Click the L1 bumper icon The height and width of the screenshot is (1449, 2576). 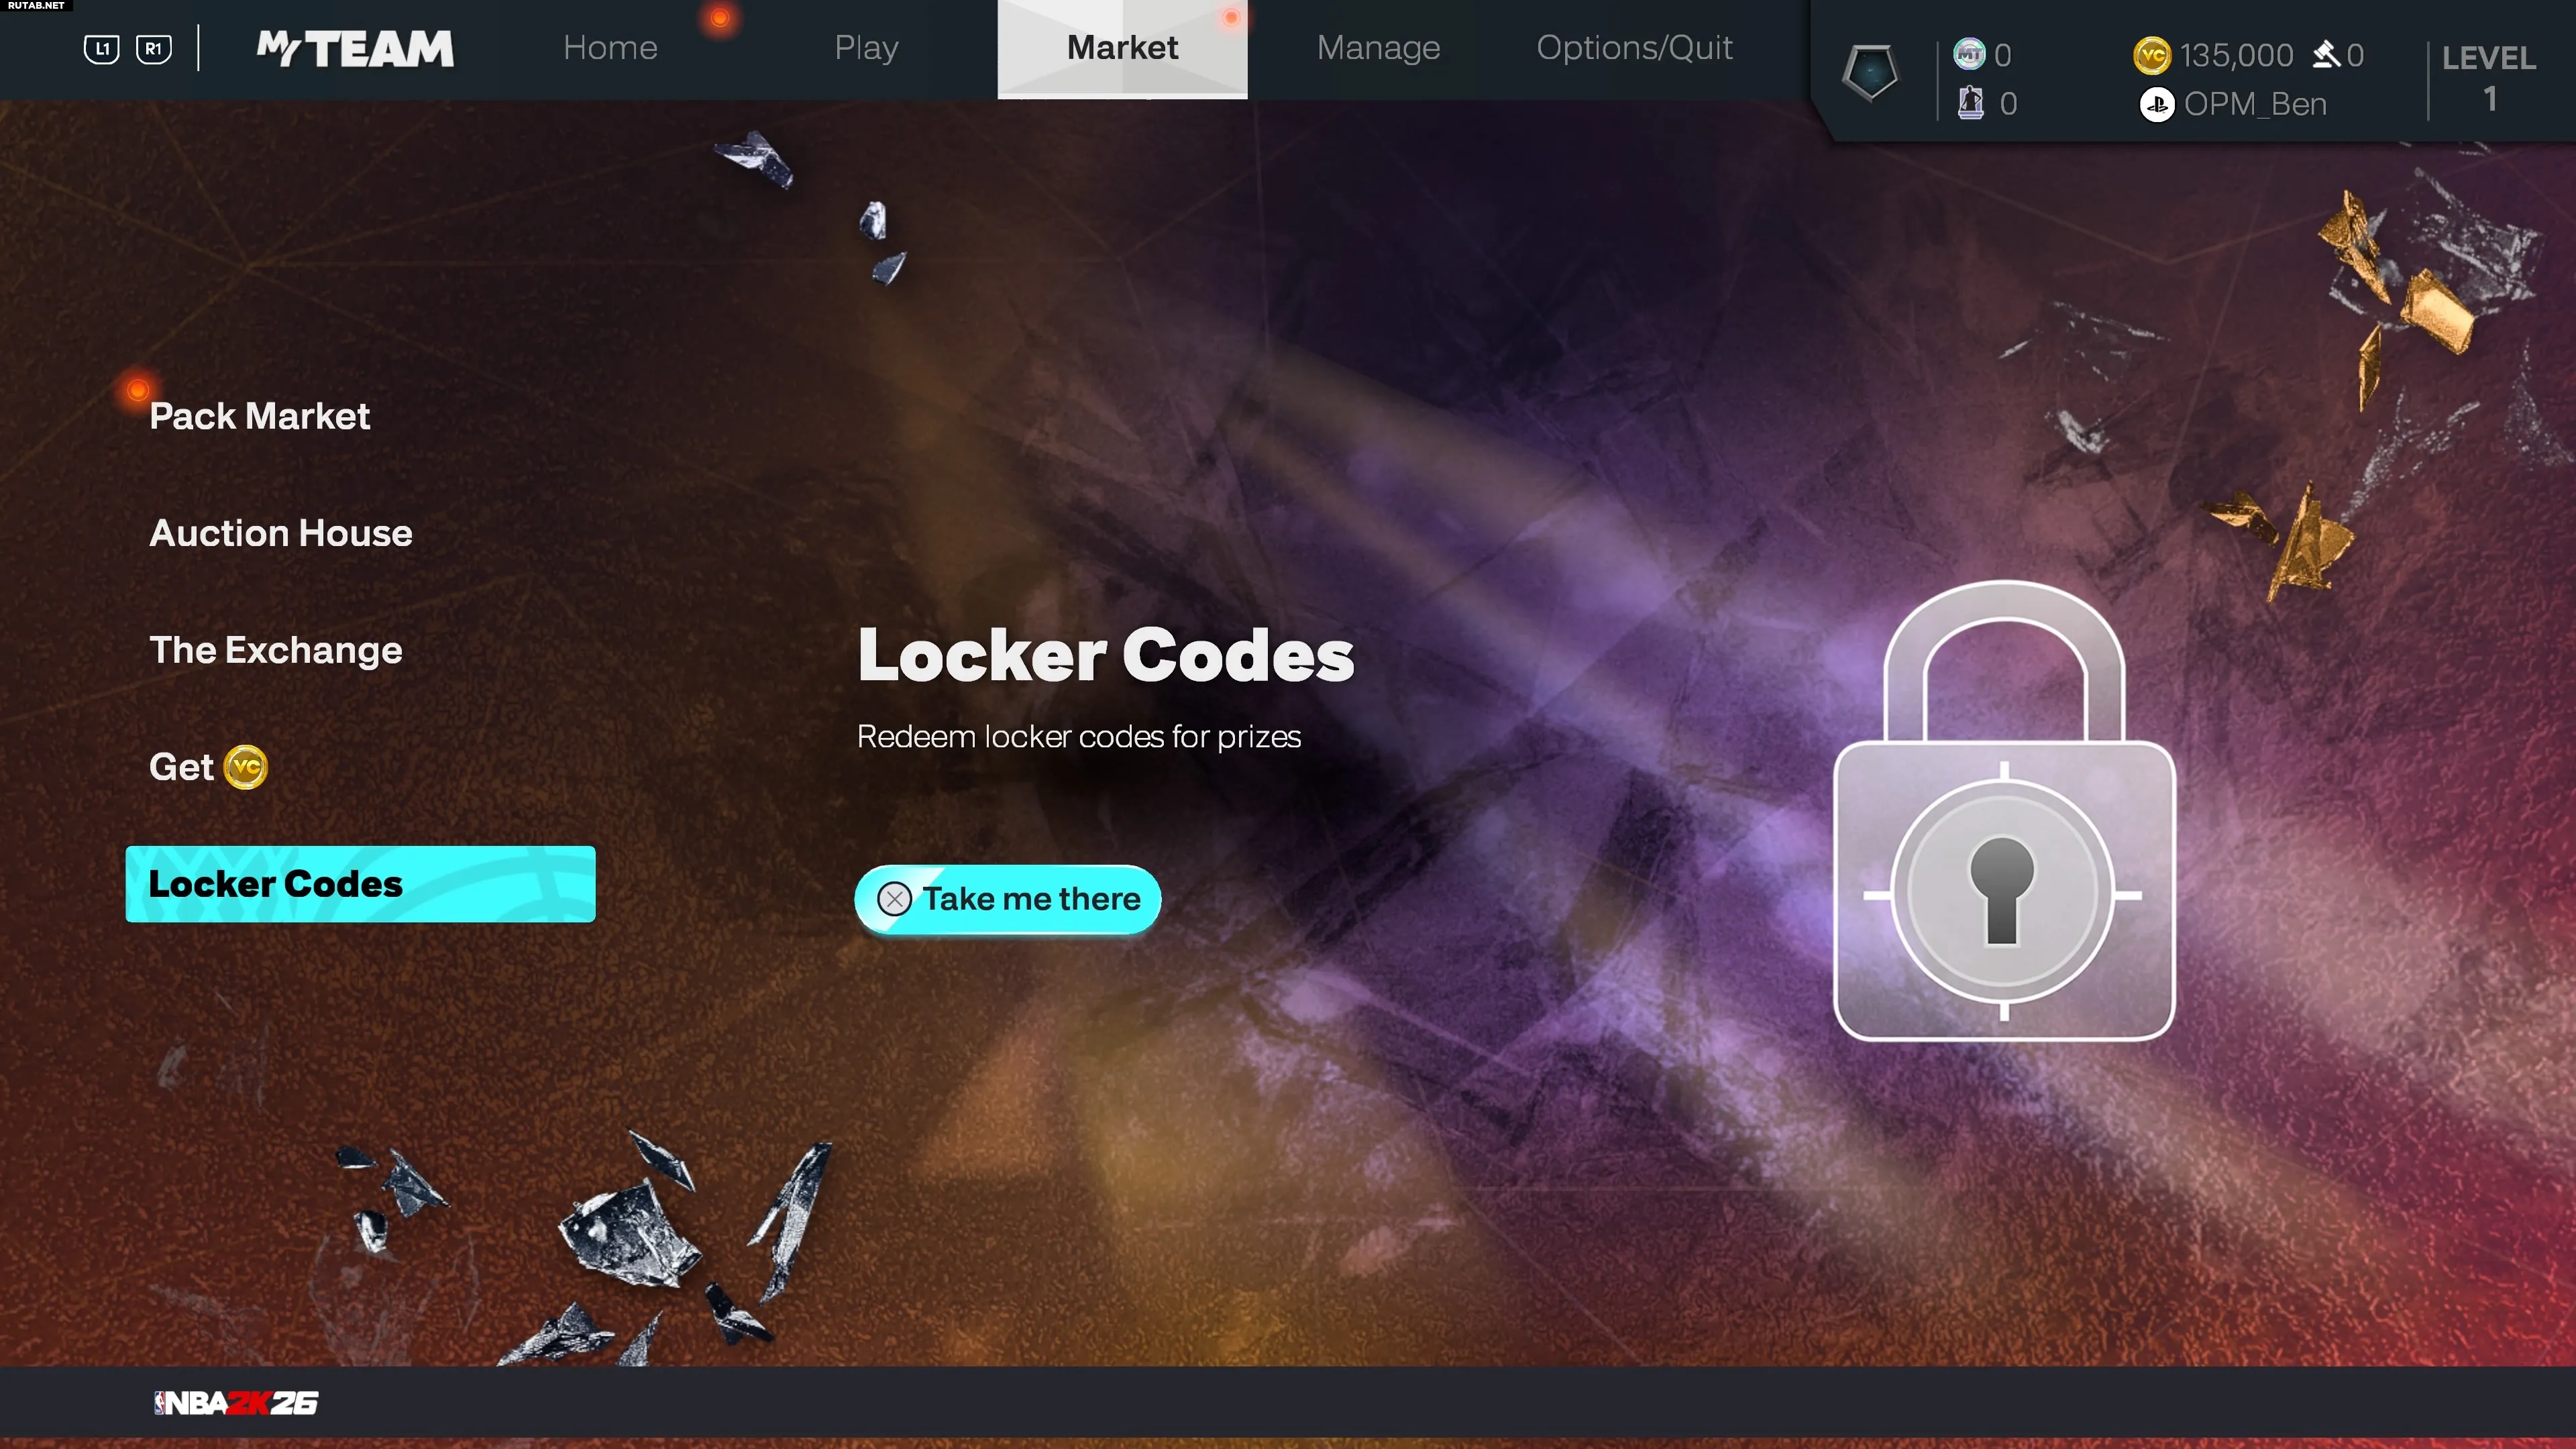[102, 48]
